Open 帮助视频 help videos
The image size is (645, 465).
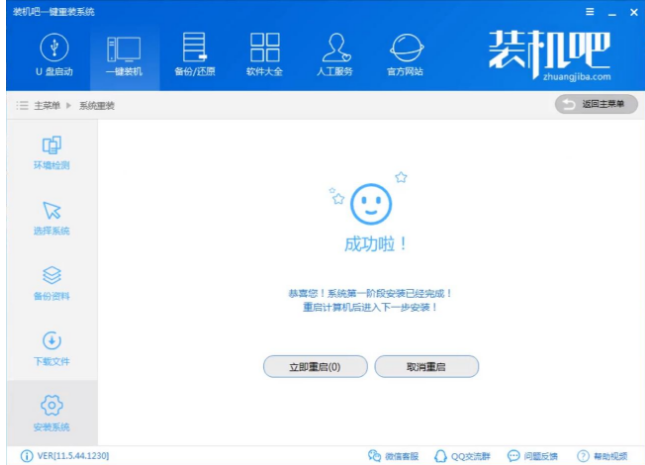(603, 456)
